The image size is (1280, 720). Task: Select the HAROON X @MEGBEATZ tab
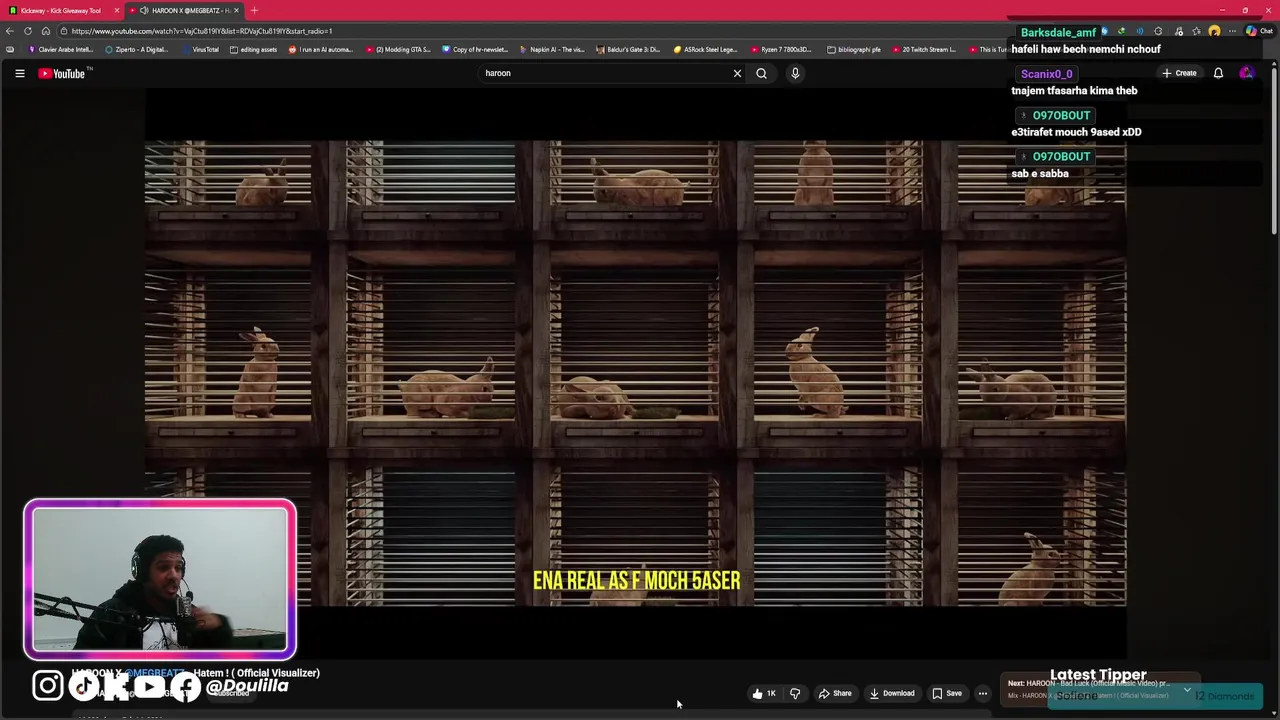[185, 10]
